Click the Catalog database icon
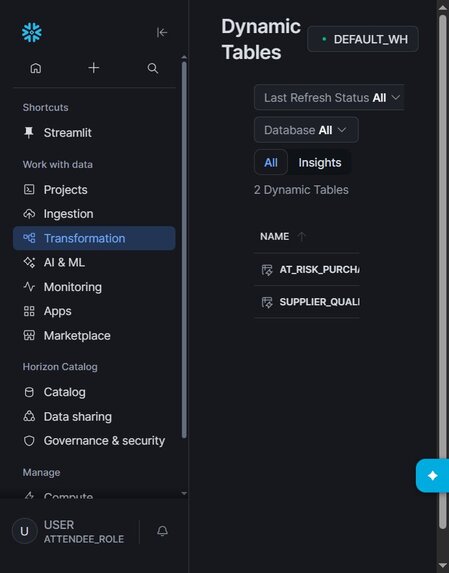449x573 pixels. (x=29, y=392)
